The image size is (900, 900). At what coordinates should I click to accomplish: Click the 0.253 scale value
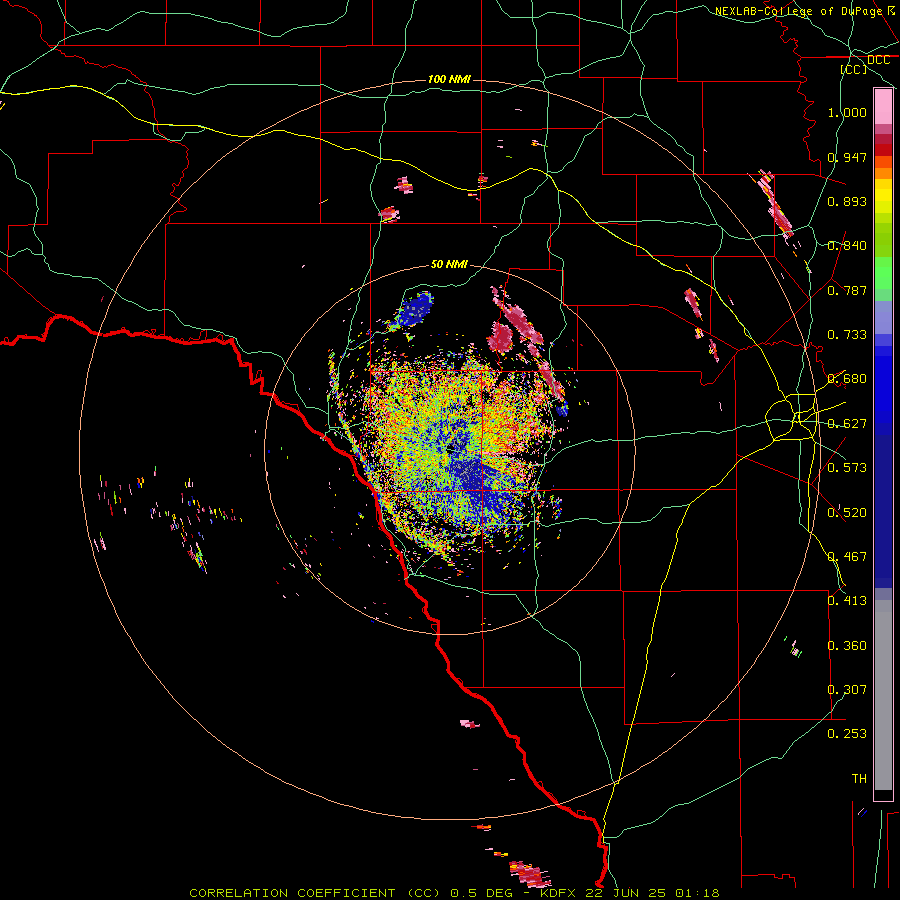pos(847,734)
